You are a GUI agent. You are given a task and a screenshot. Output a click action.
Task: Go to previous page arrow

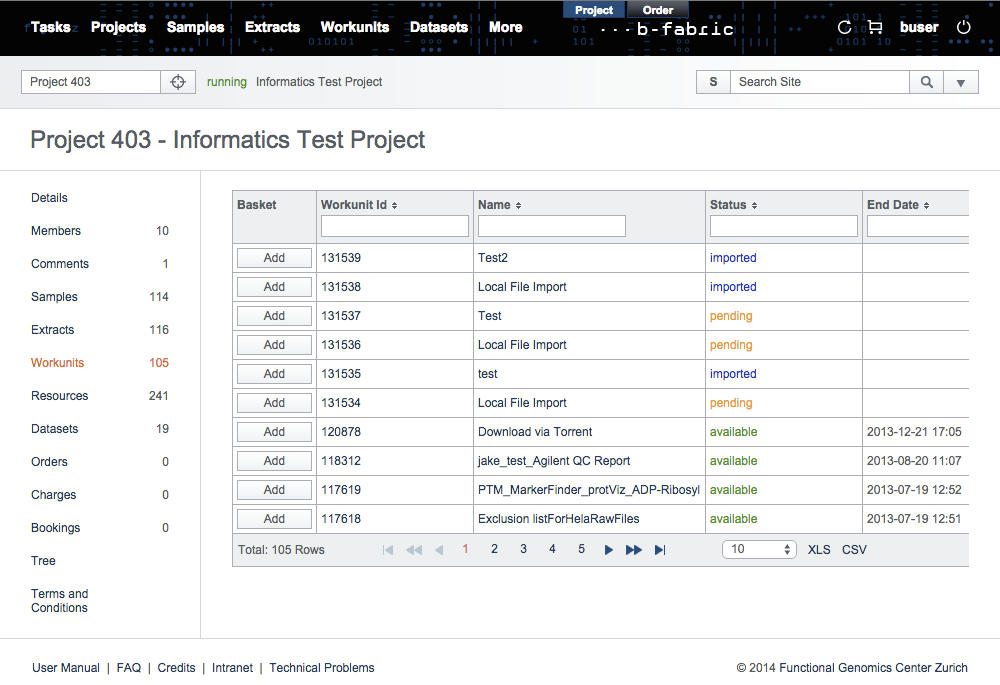click(x=439, y=550)
